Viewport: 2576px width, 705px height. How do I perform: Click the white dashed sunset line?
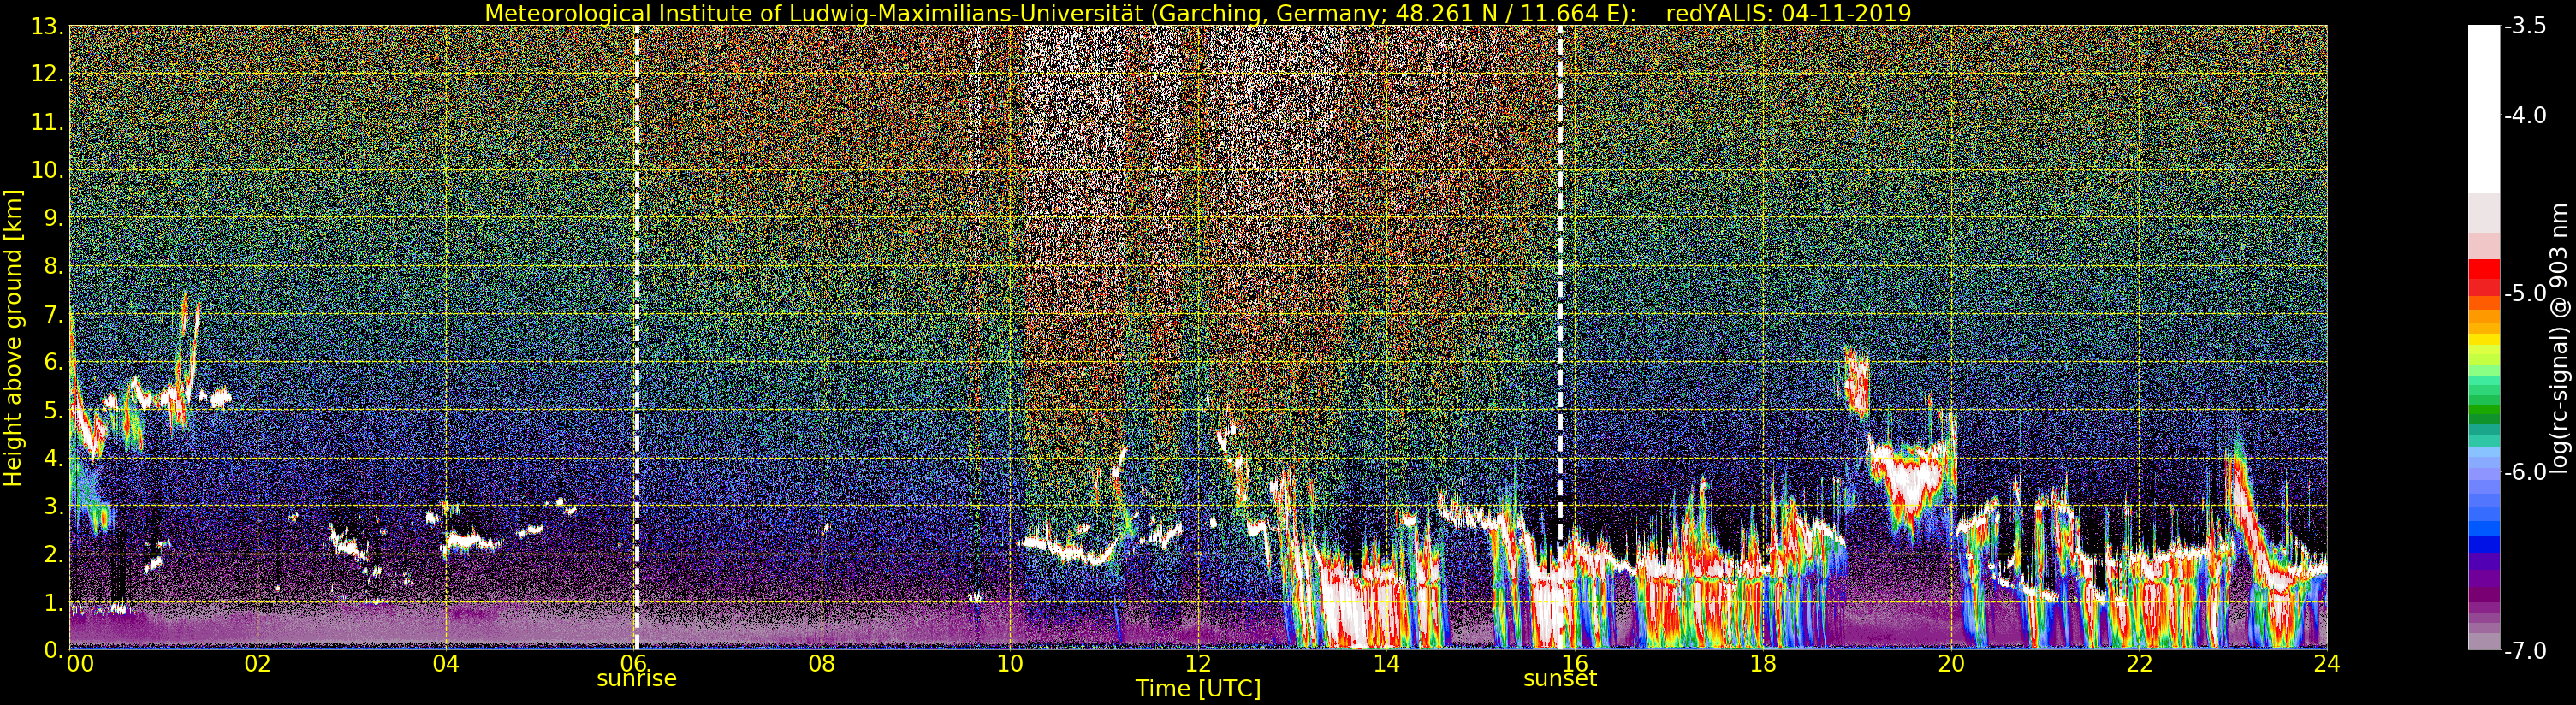1560,338
